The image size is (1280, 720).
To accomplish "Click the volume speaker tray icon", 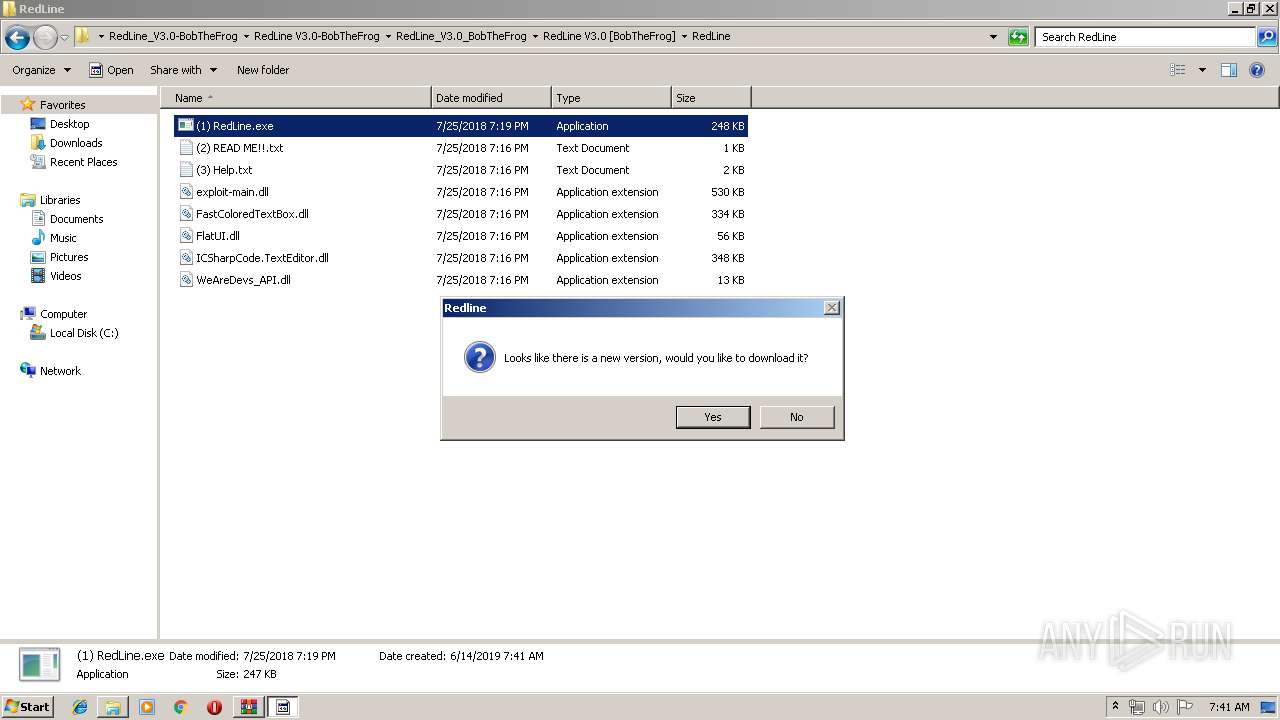I will point(1160,707).
